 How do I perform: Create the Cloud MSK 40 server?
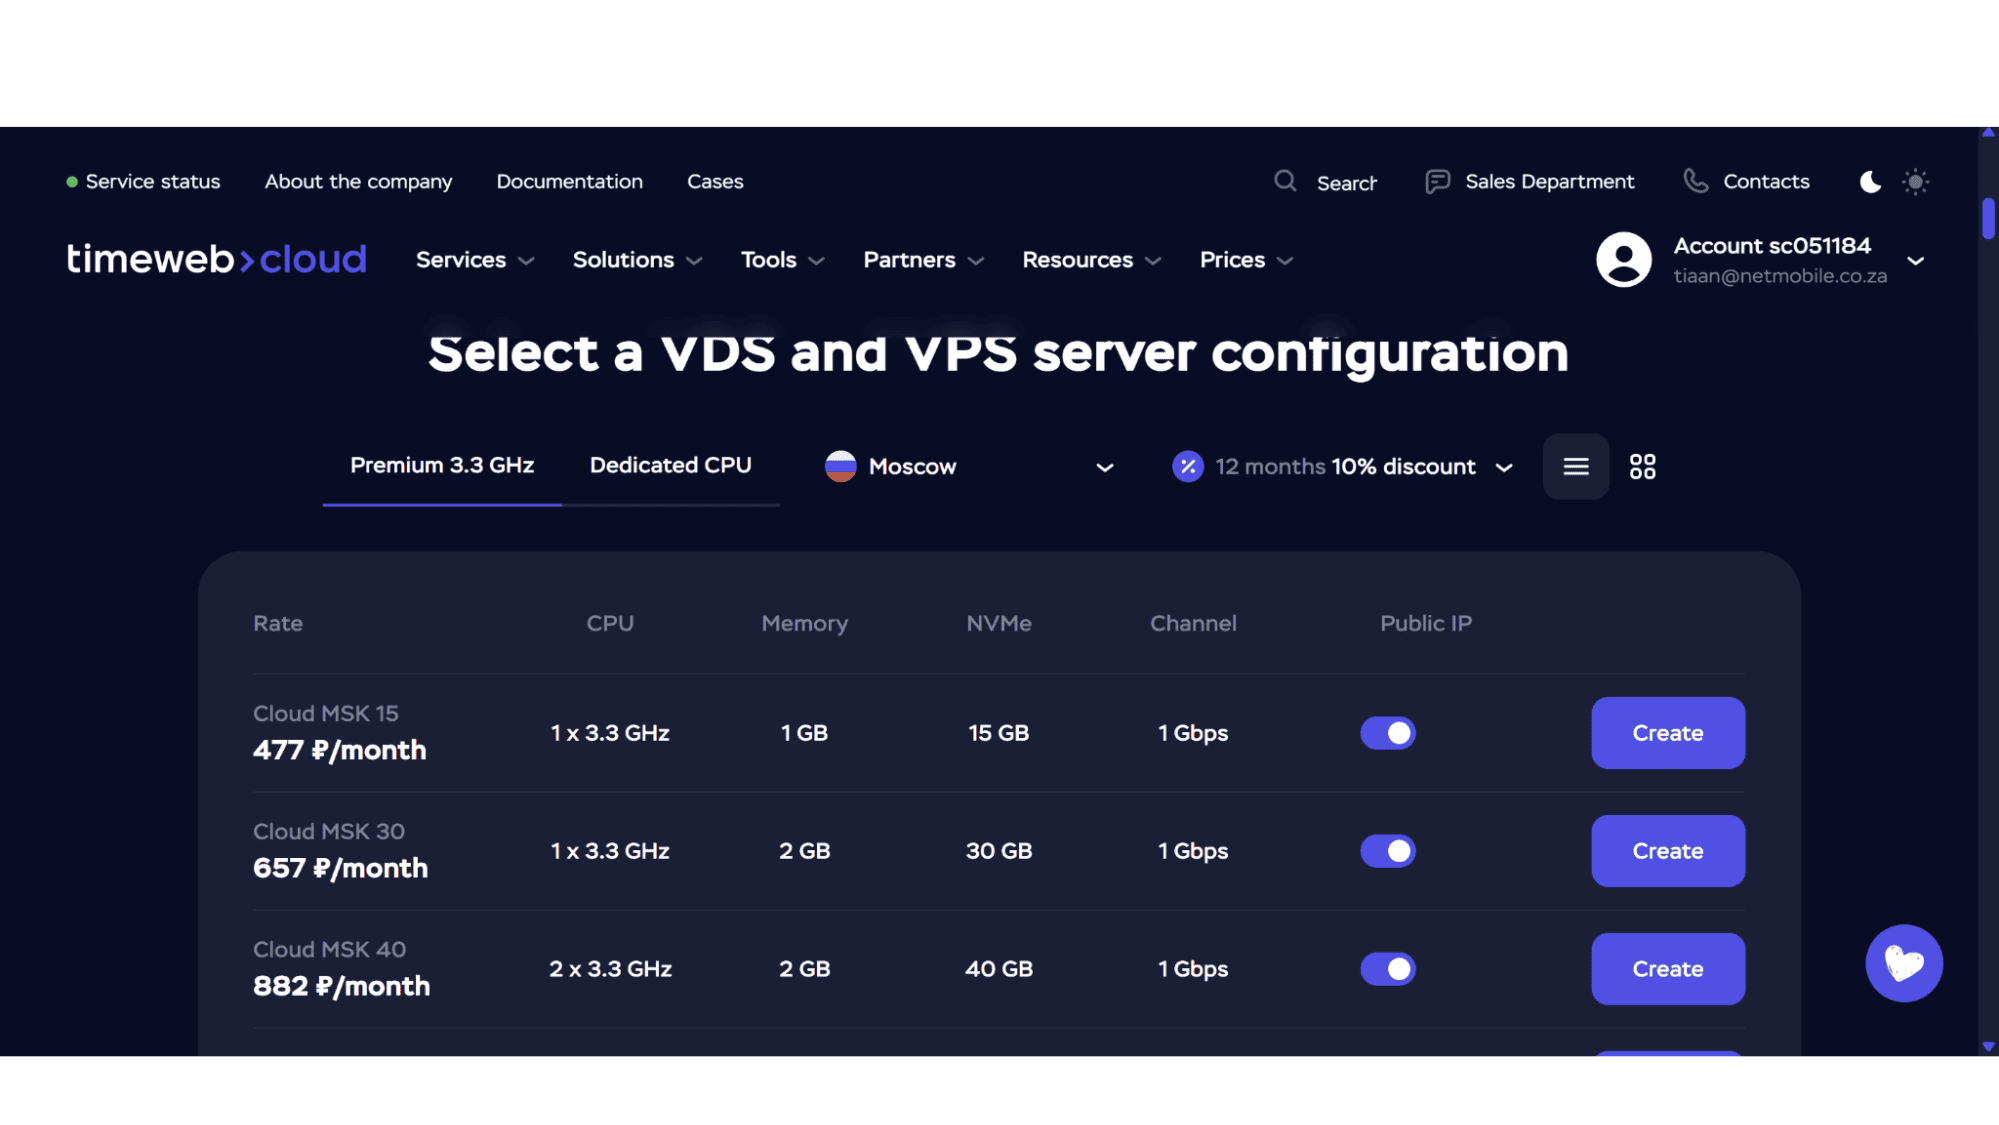point(1668,969)
